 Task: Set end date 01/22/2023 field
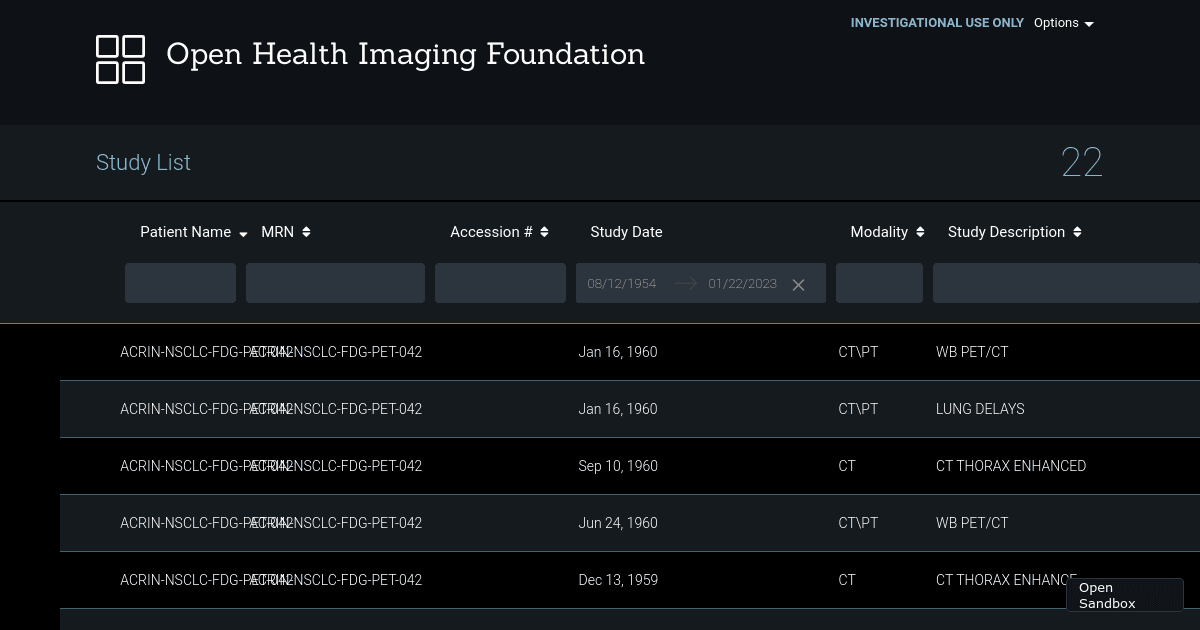tap(742, 284)
